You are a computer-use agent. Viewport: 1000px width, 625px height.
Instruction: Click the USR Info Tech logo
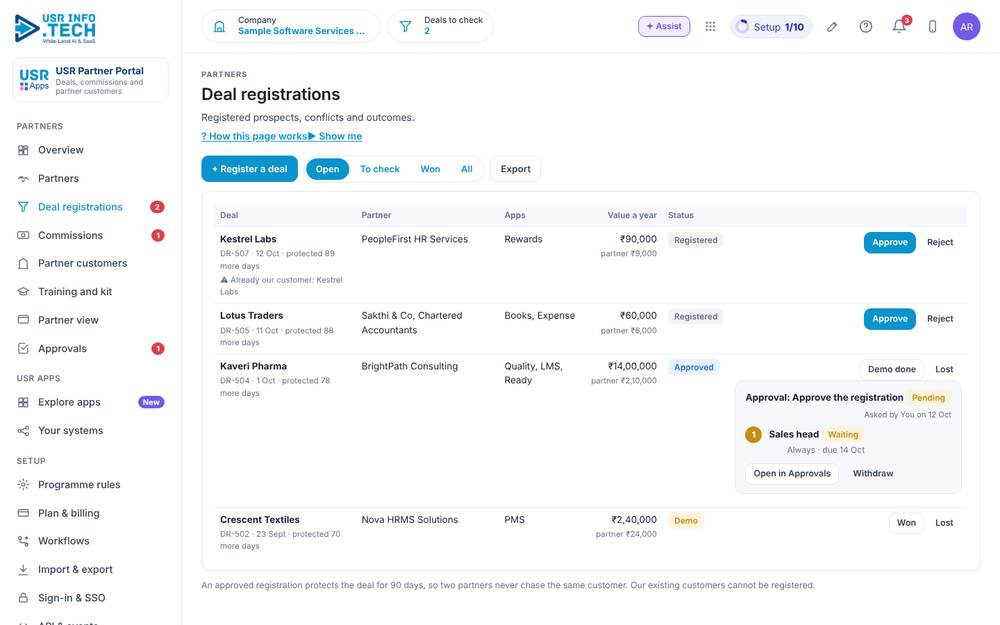(x=55, y=29)
